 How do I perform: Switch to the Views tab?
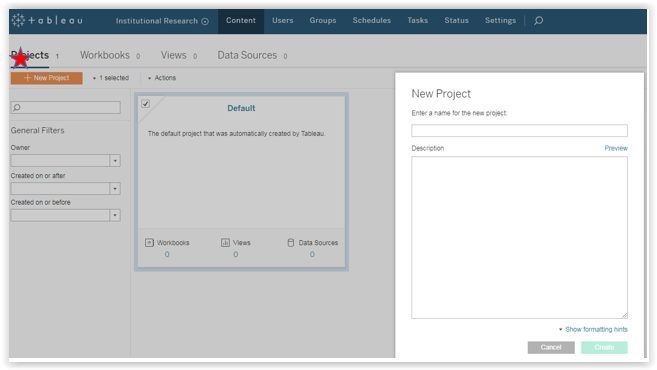click(179, 55)
